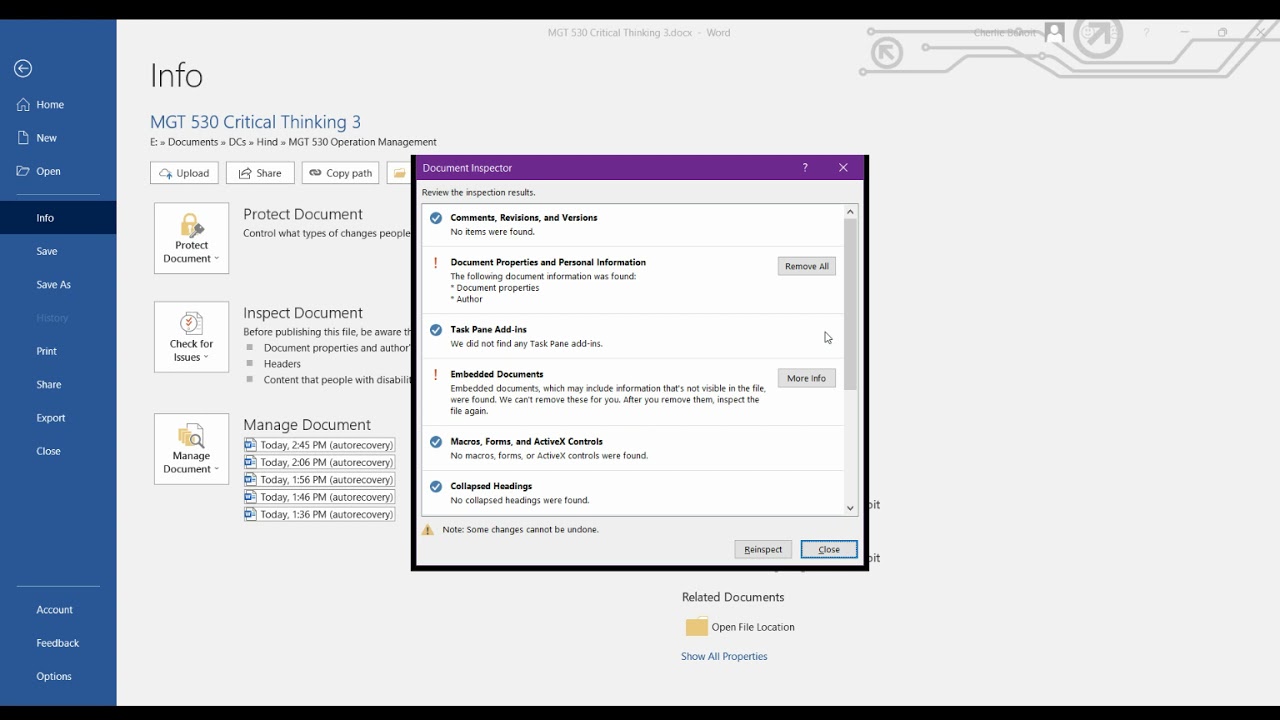Click More Info for Embedded Documents
The height and width of the screenshot is (720, 1280).
(x=806, y=378)
